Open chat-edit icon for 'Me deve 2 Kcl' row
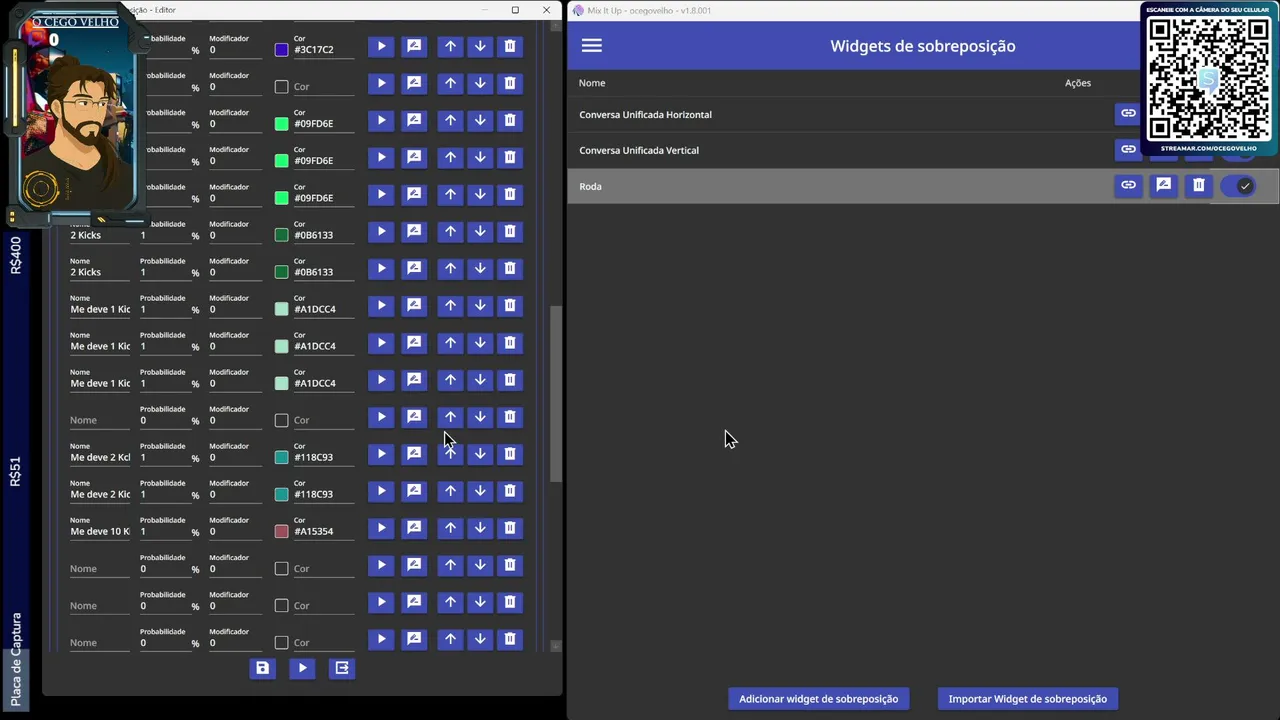This screenshot has width=1280, height=720. click(x=414, y=454)
